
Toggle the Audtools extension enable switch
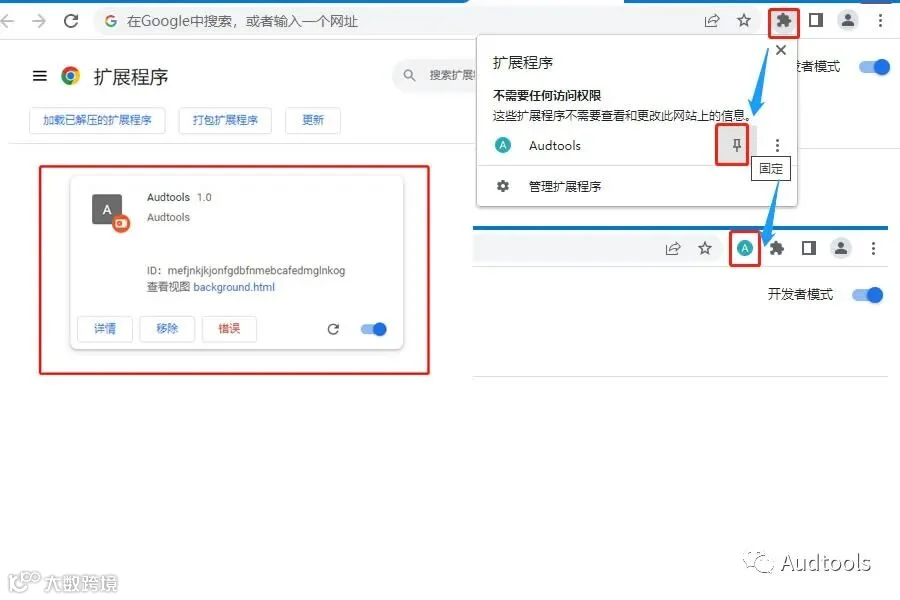coord(374,329)
